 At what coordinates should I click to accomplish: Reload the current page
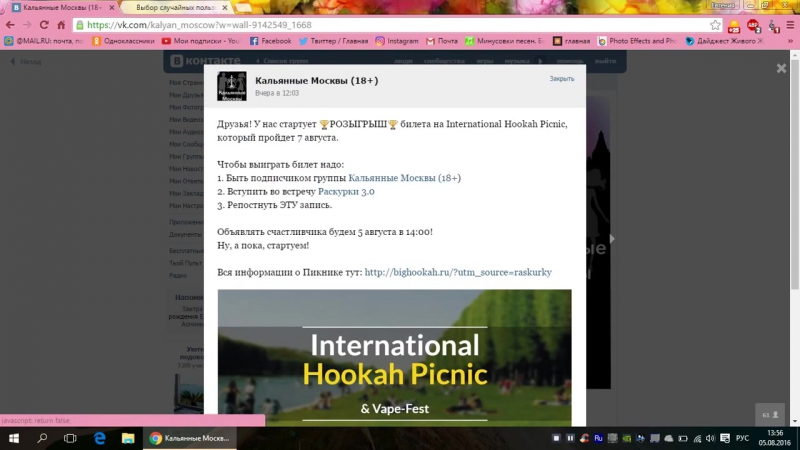point(44,25)
